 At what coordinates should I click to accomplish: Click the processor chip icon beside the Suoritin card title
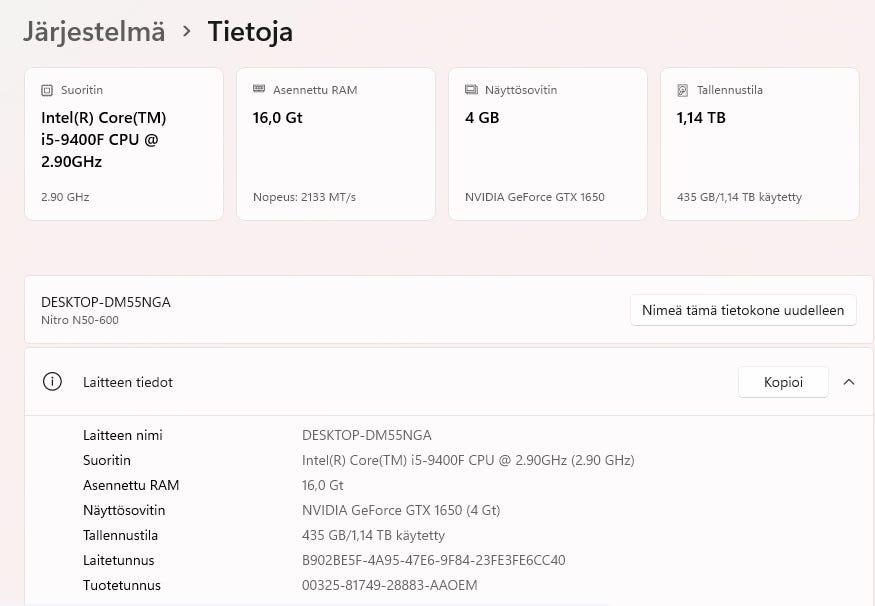pos(47,90)
